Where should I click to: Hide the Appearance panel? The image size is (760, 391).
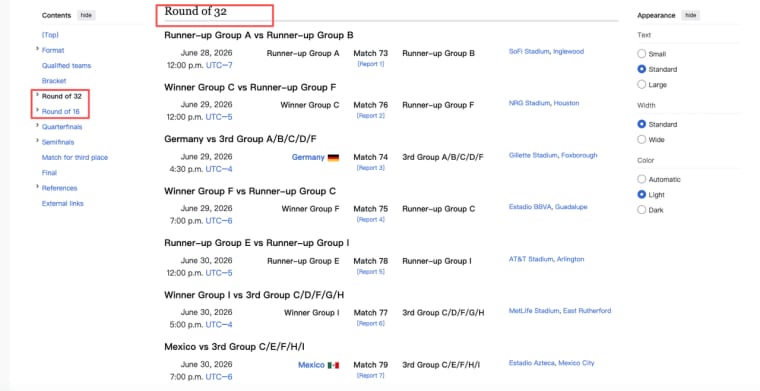[691, 16]
